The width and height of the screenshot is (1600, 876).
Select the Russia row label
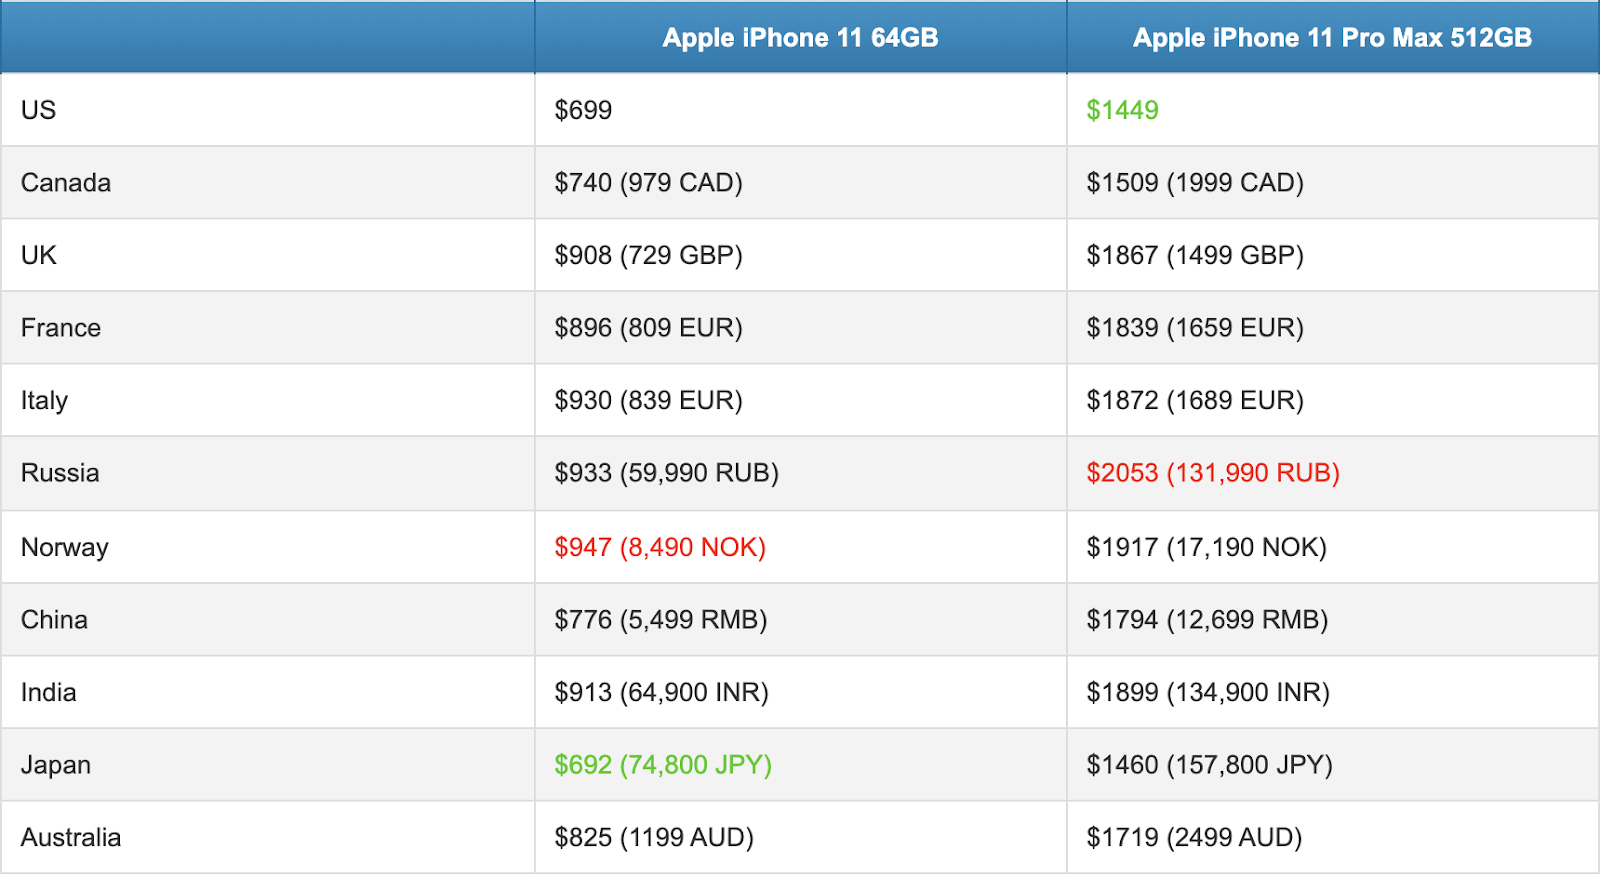60,473
